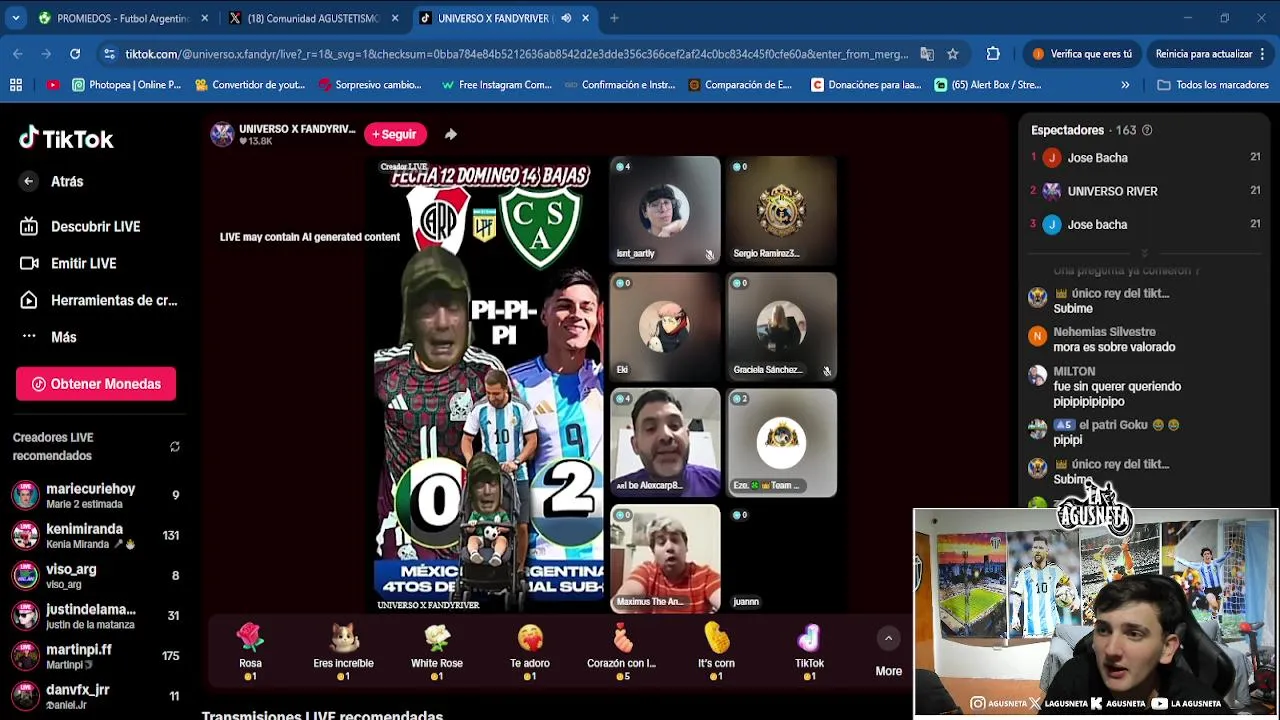
Task: Select guest tile isnt_aartly
Action: click(x=665, y=210)
